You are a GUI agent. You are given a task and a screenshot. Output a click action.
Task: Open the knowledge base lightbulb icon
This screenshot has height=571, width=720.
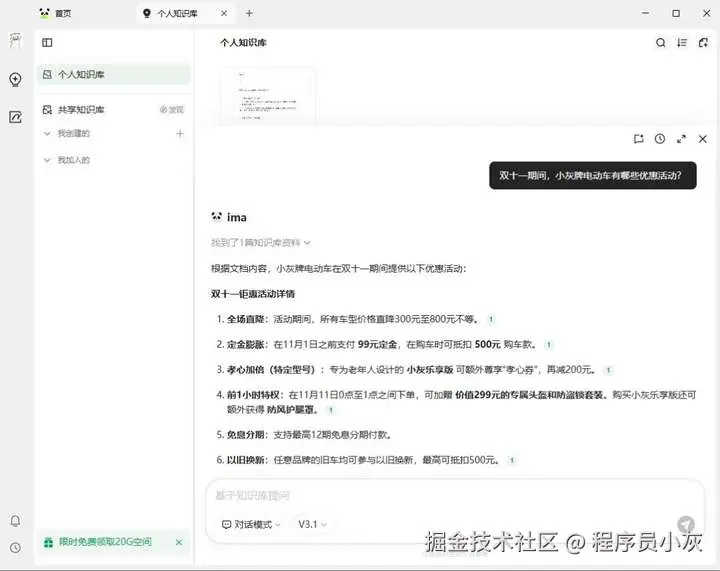pos(15,79)
